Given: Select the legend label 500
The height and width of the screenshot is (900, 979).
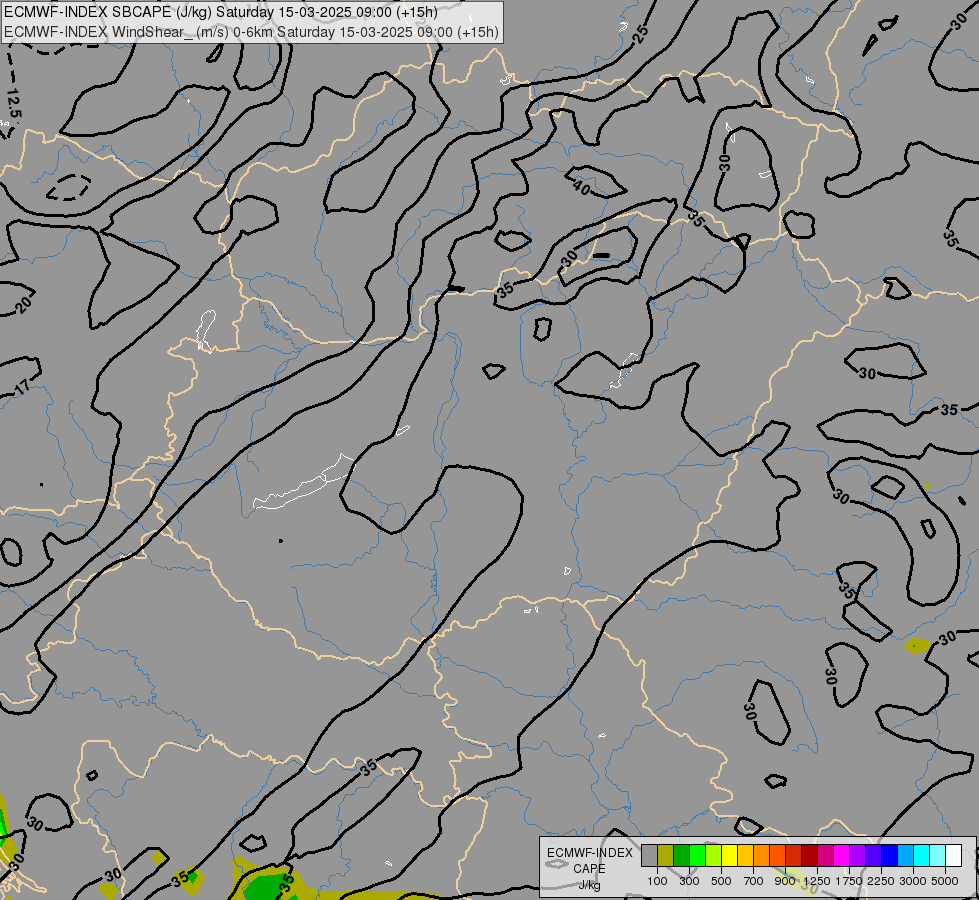Looking at the screenshot, I should pyautogui.click(x=721, y=881).
